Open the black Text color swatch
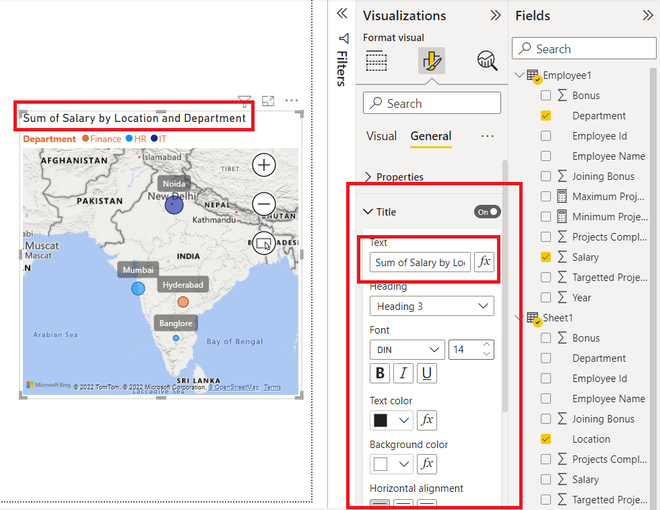 coord(391,420)
